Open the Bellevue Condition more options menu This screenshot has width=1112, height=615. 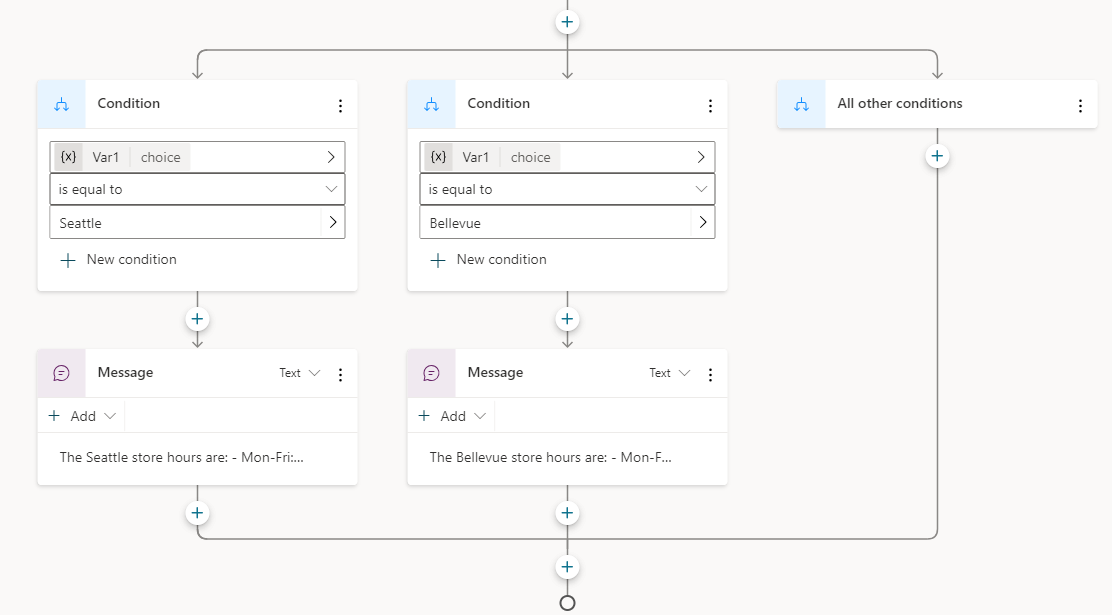[x=710, y=106]
